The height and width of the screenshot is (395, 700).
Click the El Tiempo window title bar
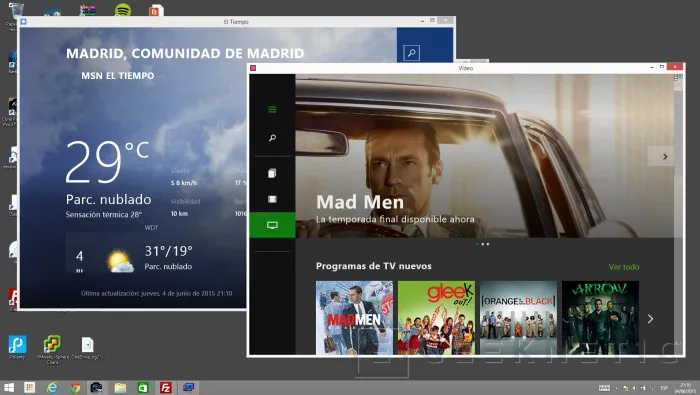coord(236,21)
